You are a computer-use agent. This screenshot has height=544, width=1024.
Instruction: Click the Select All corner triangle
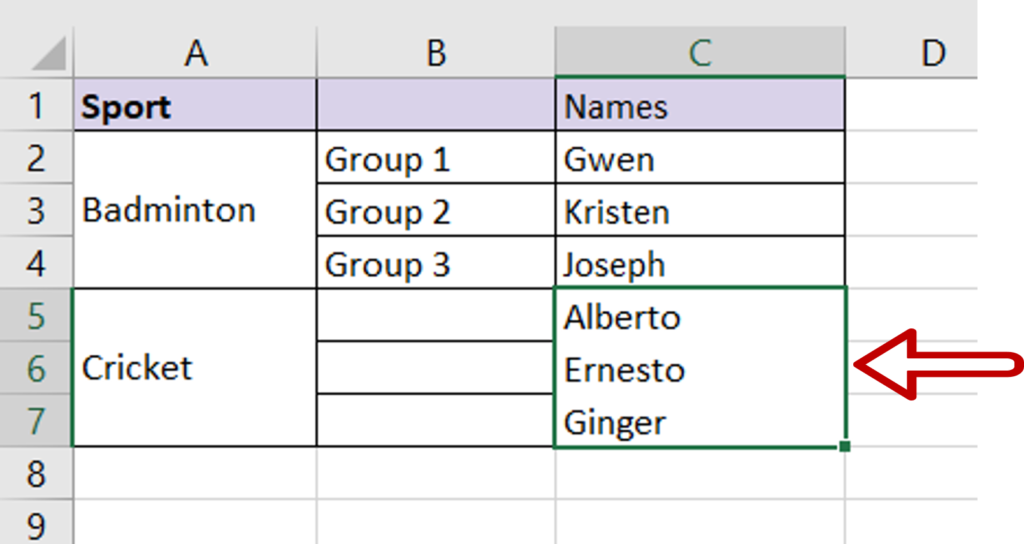(x=48, y=53)
